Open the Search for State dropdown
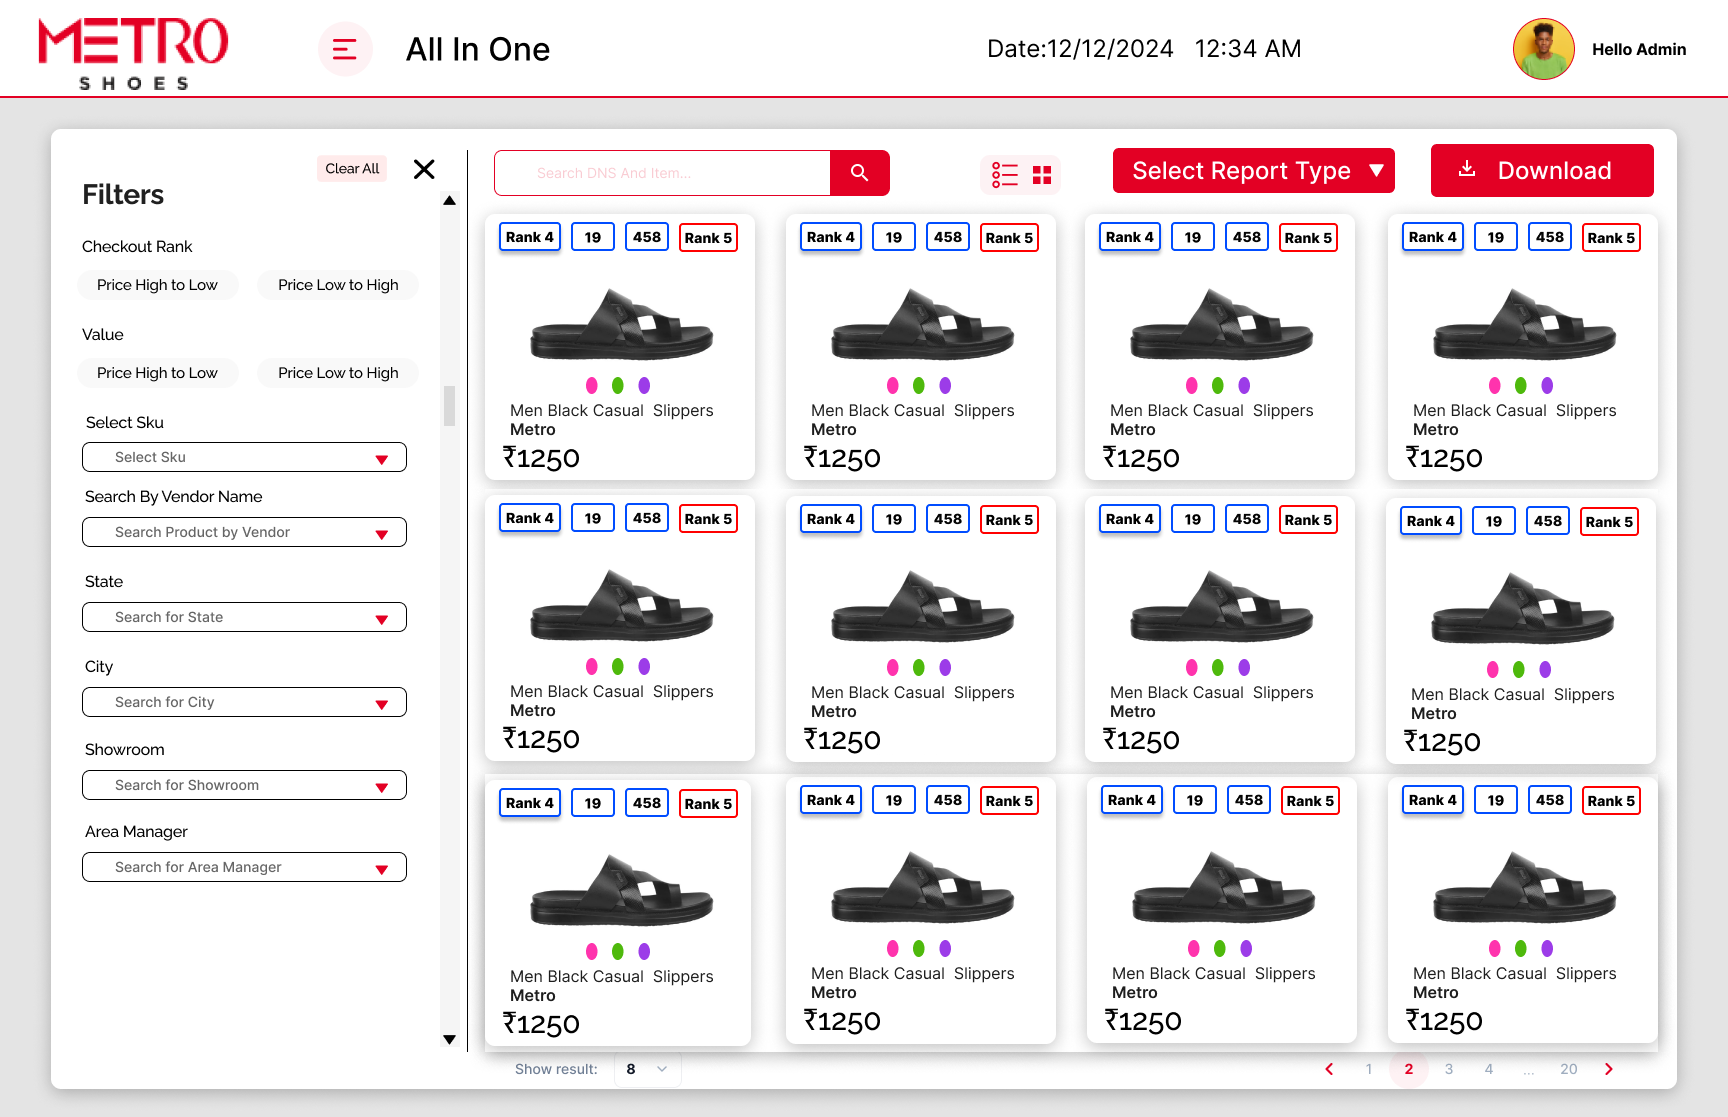 point(244,617)
